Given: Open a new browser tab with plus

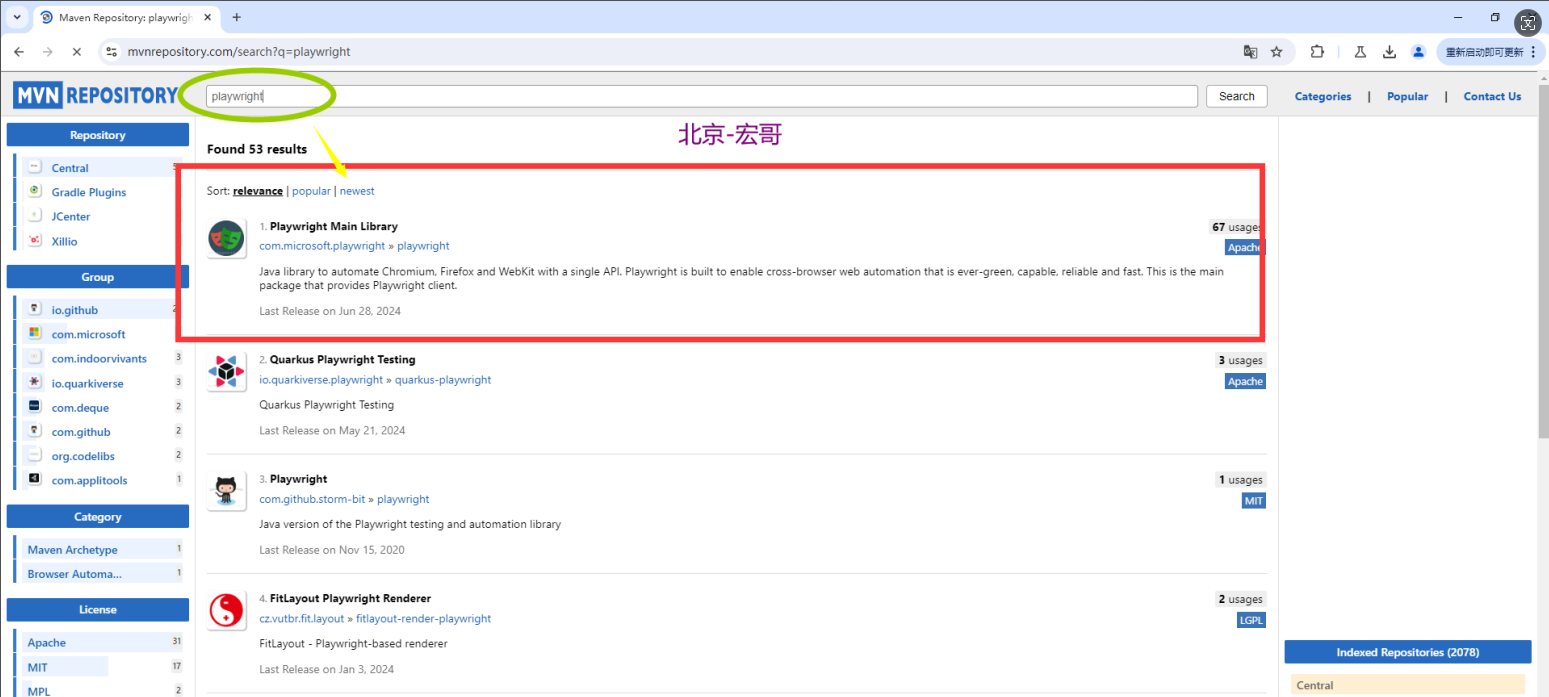Looking at the screenshot, I should coord(237,17).
